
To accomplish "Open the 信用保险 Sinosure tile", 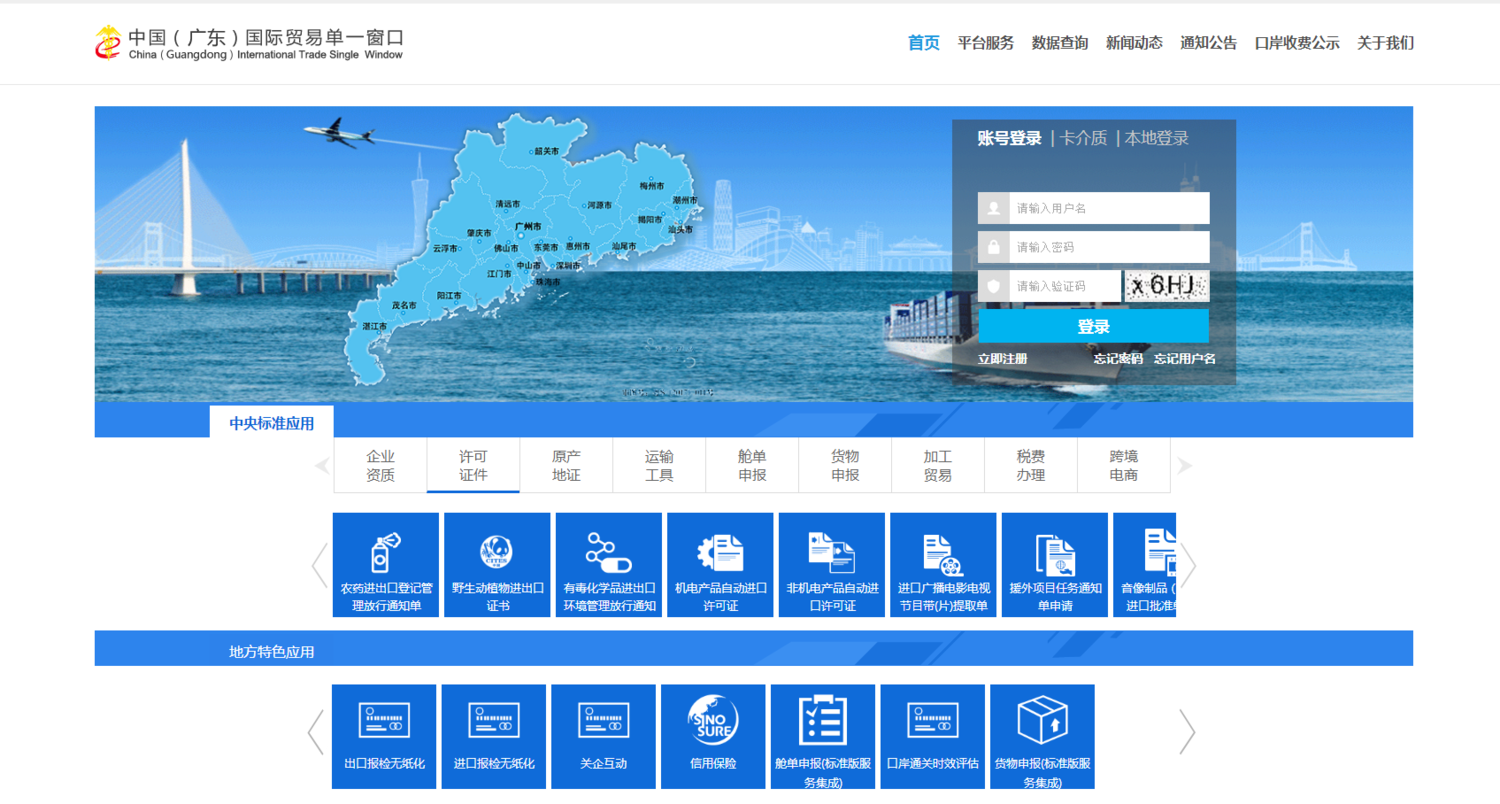I will [x=713, y=737].
